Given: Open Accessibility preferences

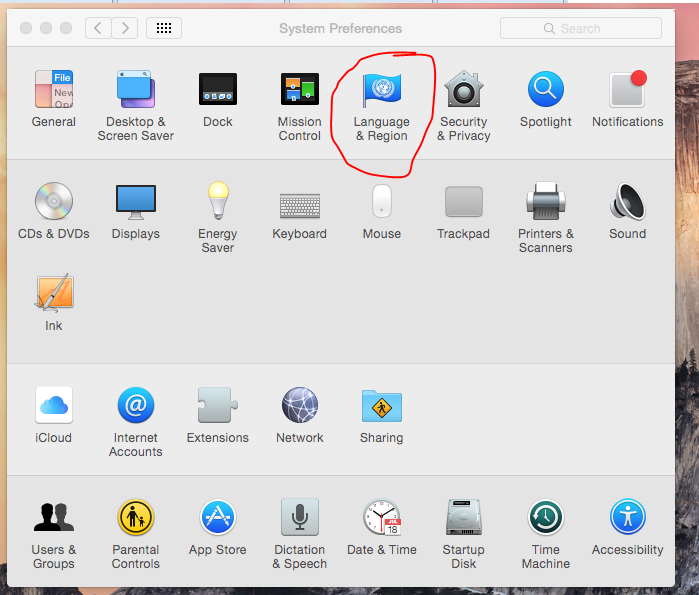Looking at the screenshot, I should [628, 517].
